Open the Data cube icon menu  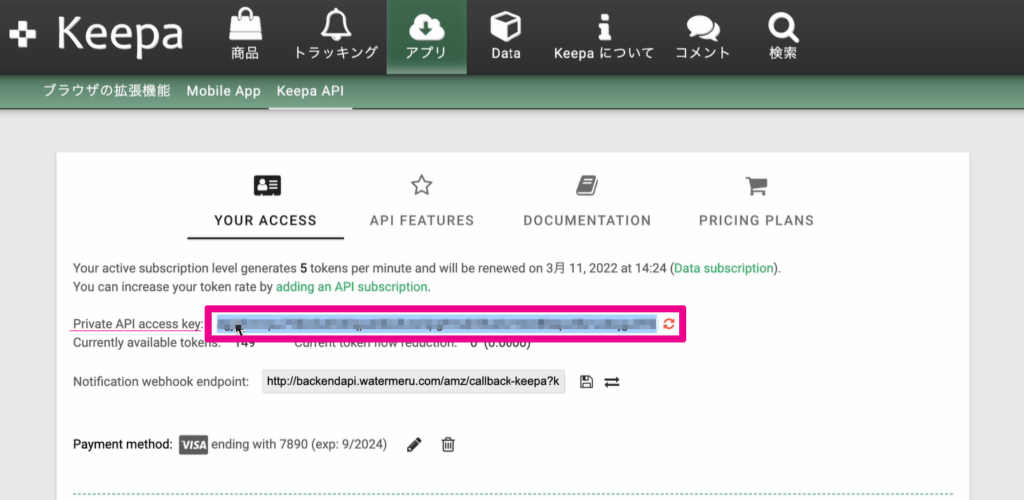tap(506, 36)
